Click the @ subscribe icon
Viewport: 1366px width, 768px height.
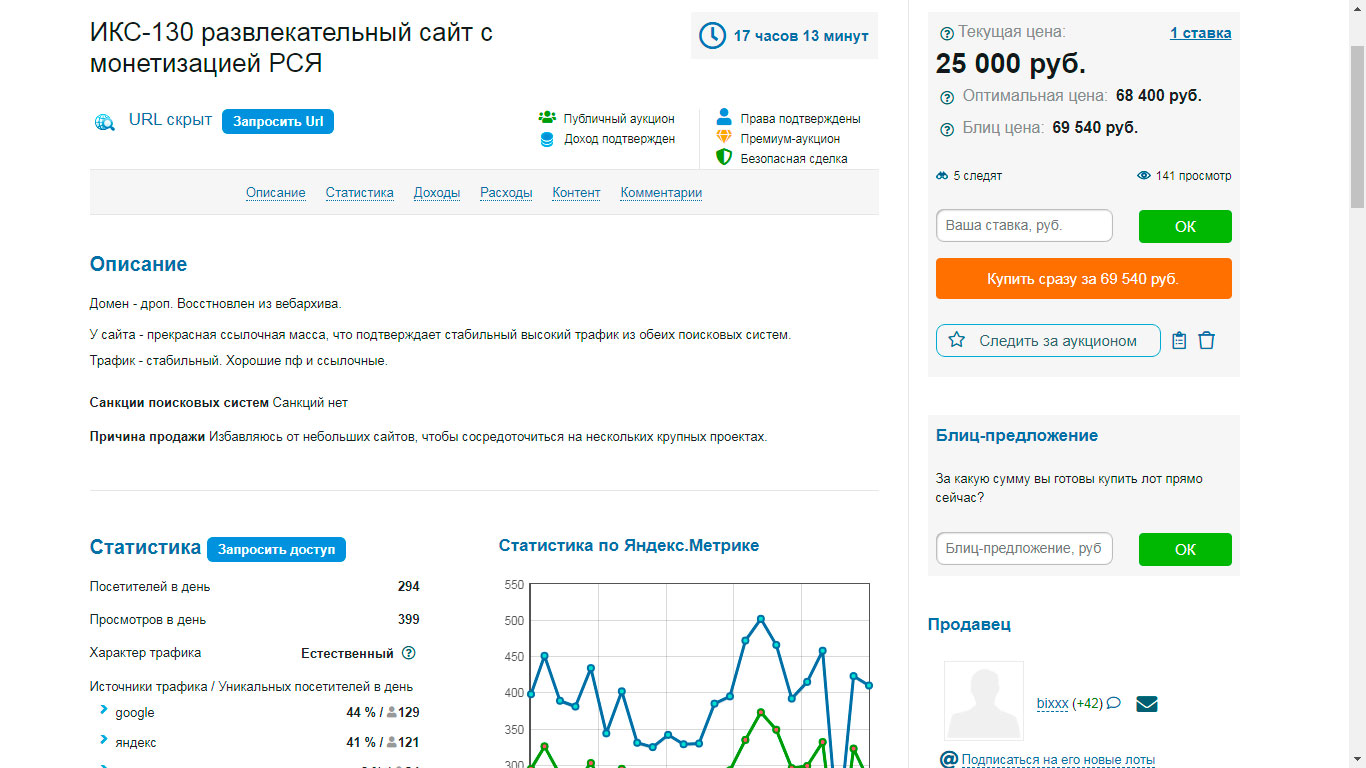tap(949, 760)
